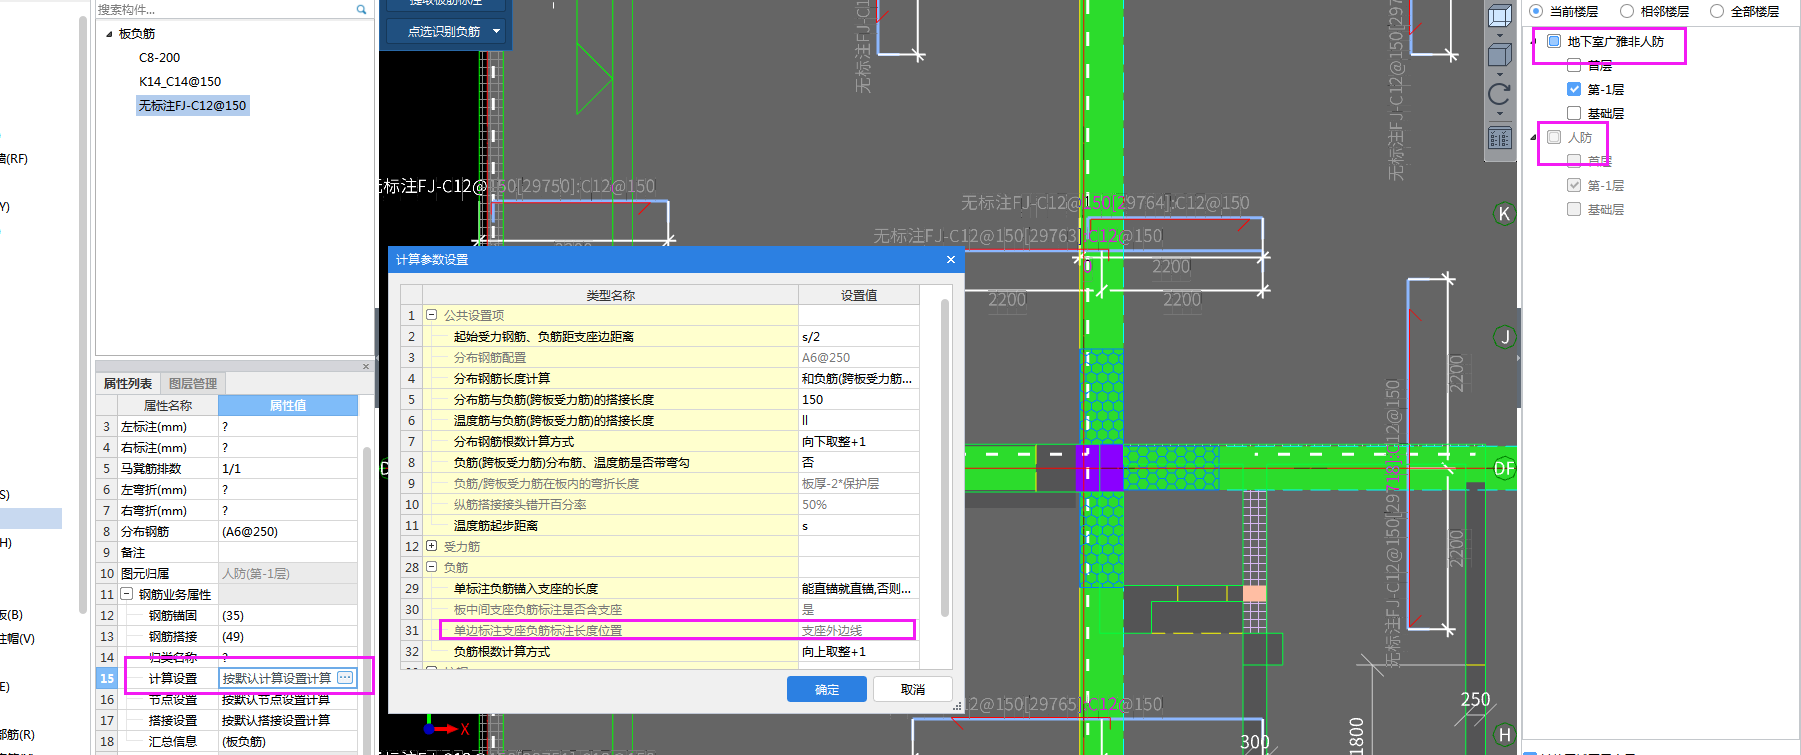This screenshot has width=1801, height=755.
Task: Click the 温度筋起步距离 row in dialog
Action: coord(660,525)
